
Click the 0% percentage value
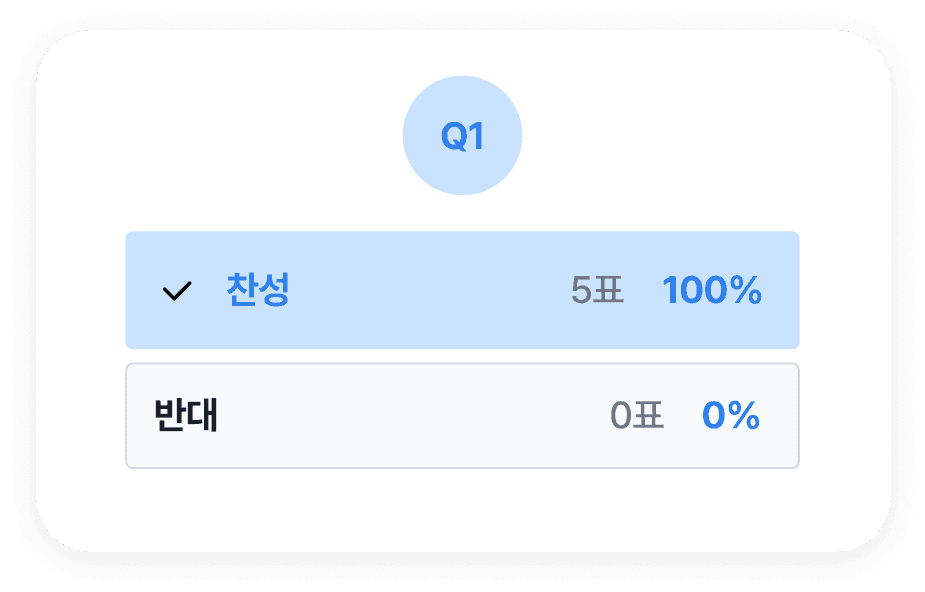pyautogui.click(x=731, y=416)
